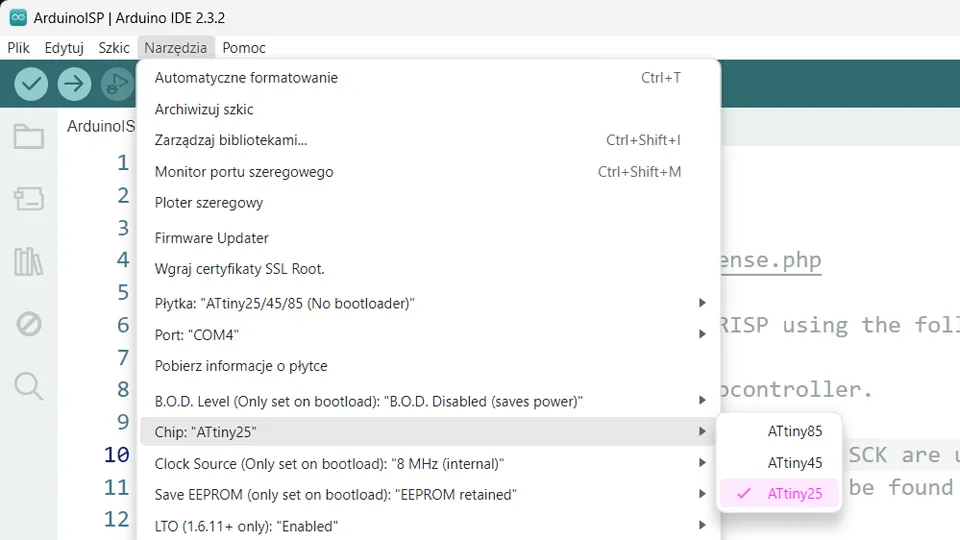Image resolution: width=960 pixels, height=540 pixels.
Task: Select the ATtiny85 chip option
Action: tap(794, 431)
